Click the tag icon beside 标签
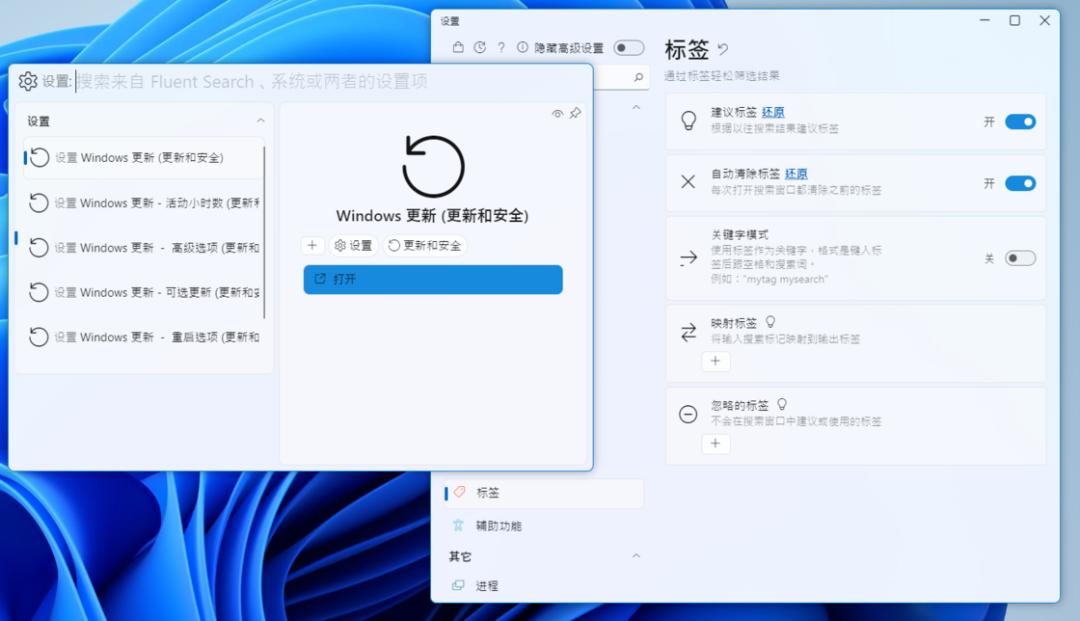This screenshot has width=1080, height=621. [459, 492]
